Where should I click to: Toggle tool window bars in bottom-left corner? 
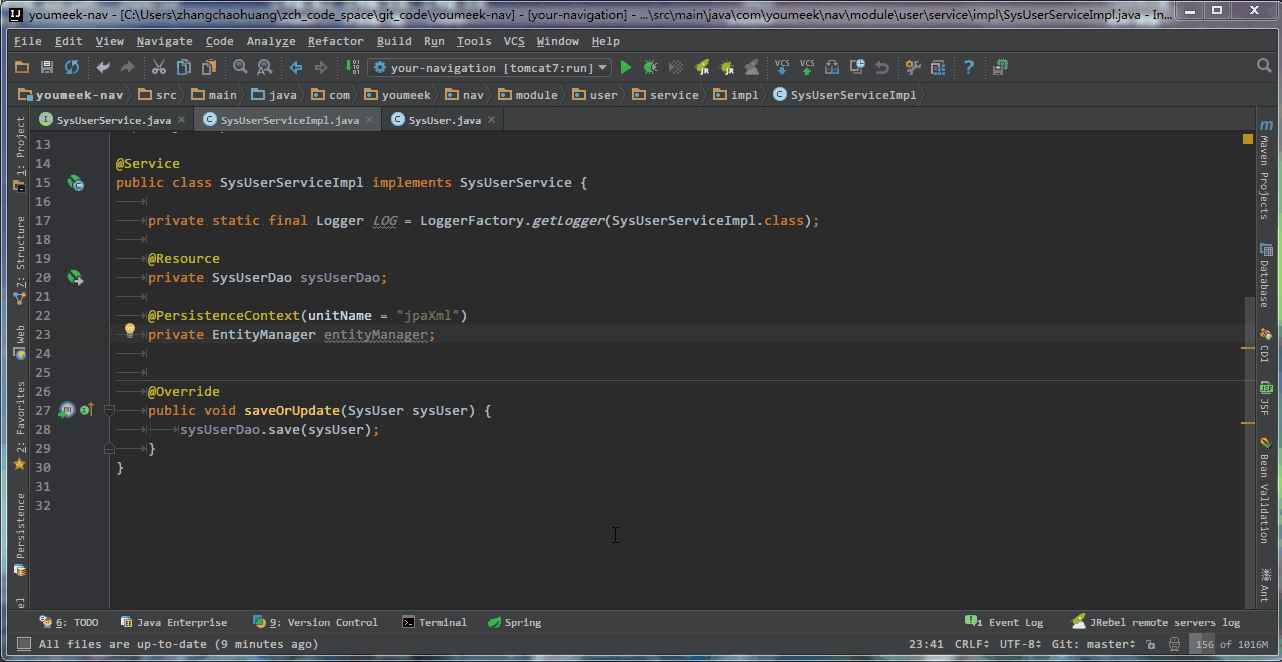24,644
